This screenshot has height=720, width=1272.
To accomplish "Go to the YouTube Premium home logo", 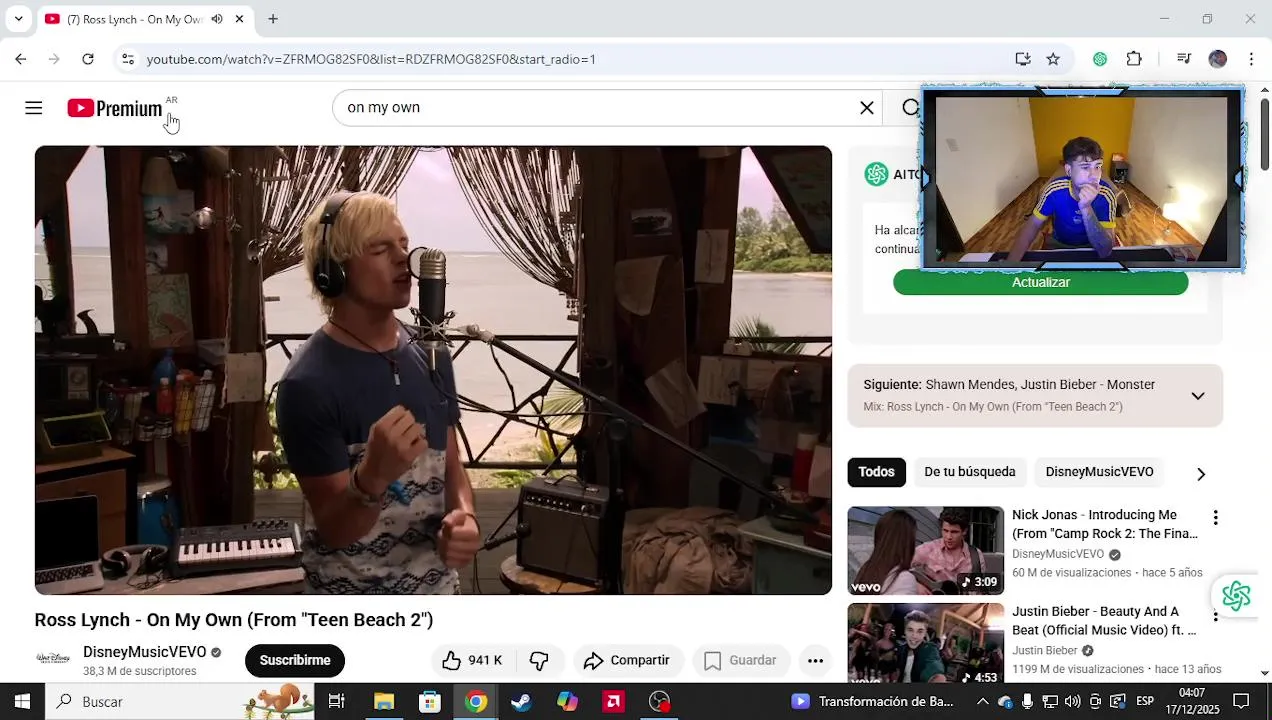I will [115, 108].
